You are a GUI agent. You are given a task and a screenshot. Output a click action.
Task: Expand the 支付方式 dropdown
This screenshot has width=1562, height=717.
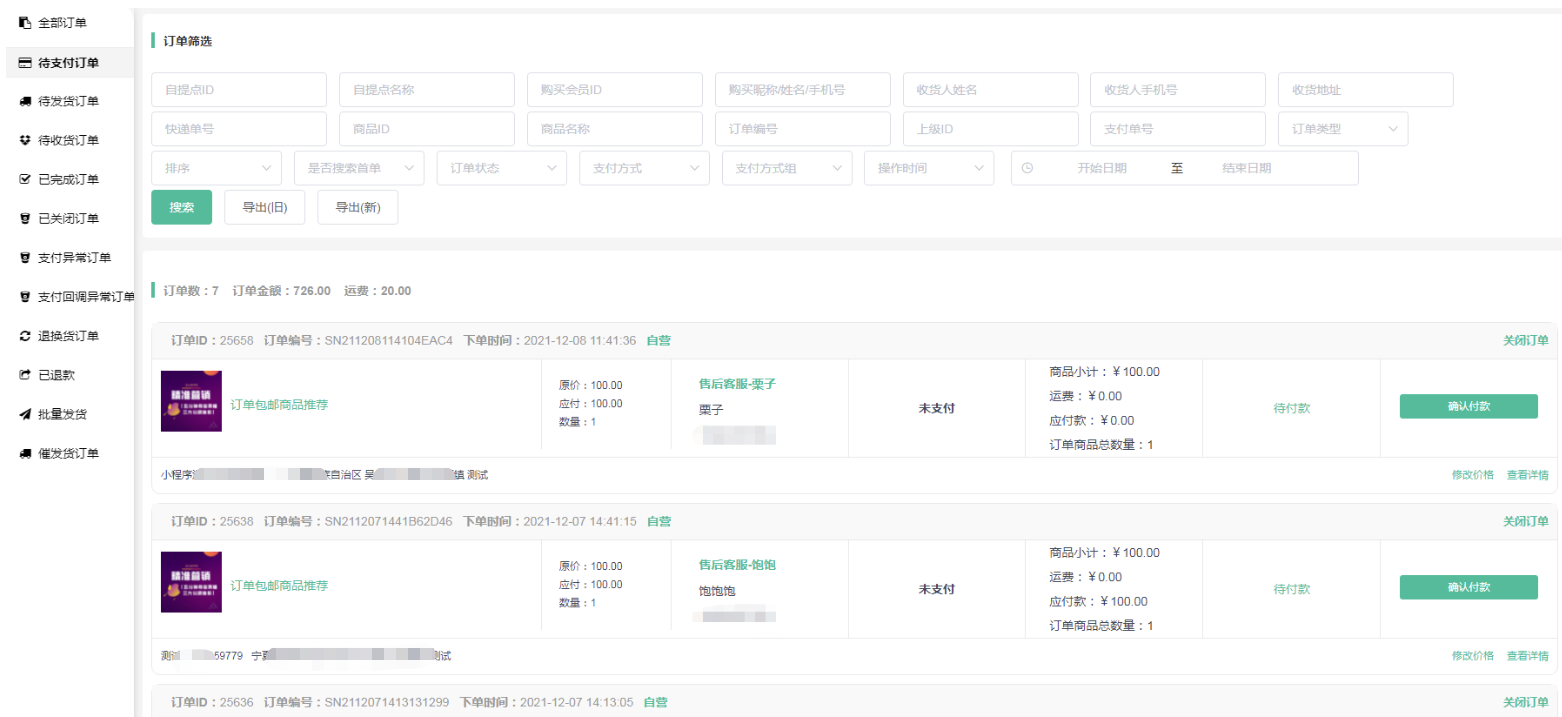[x=643, y=168]
